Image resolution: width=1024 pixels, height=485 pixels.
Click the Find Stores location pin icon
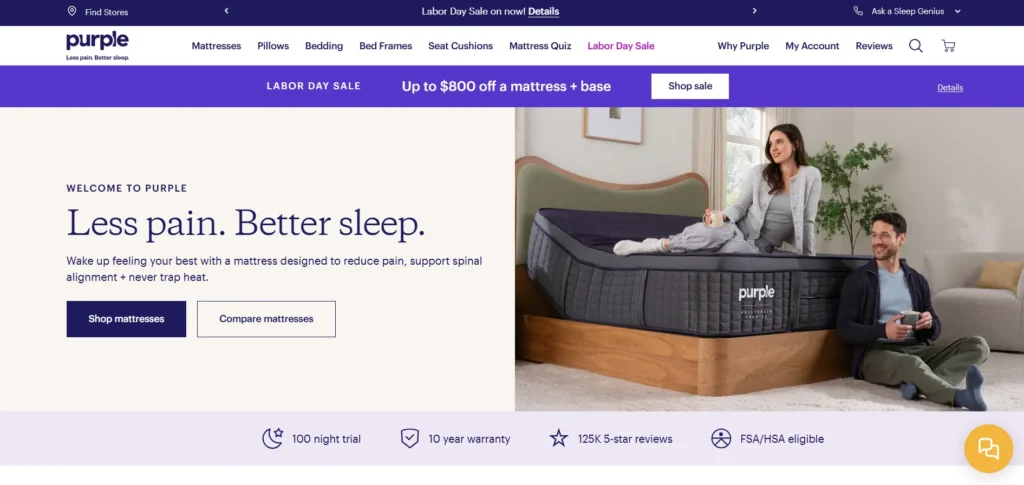(72, 11)
